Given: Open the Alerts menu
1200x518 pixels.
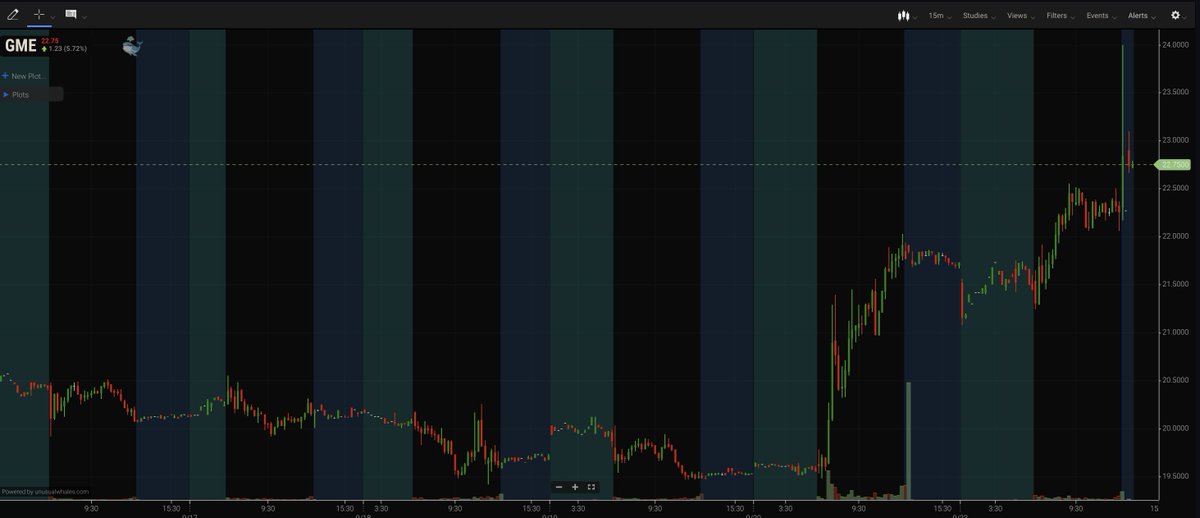Looking at the screenshot, I should coord(1140,16).
